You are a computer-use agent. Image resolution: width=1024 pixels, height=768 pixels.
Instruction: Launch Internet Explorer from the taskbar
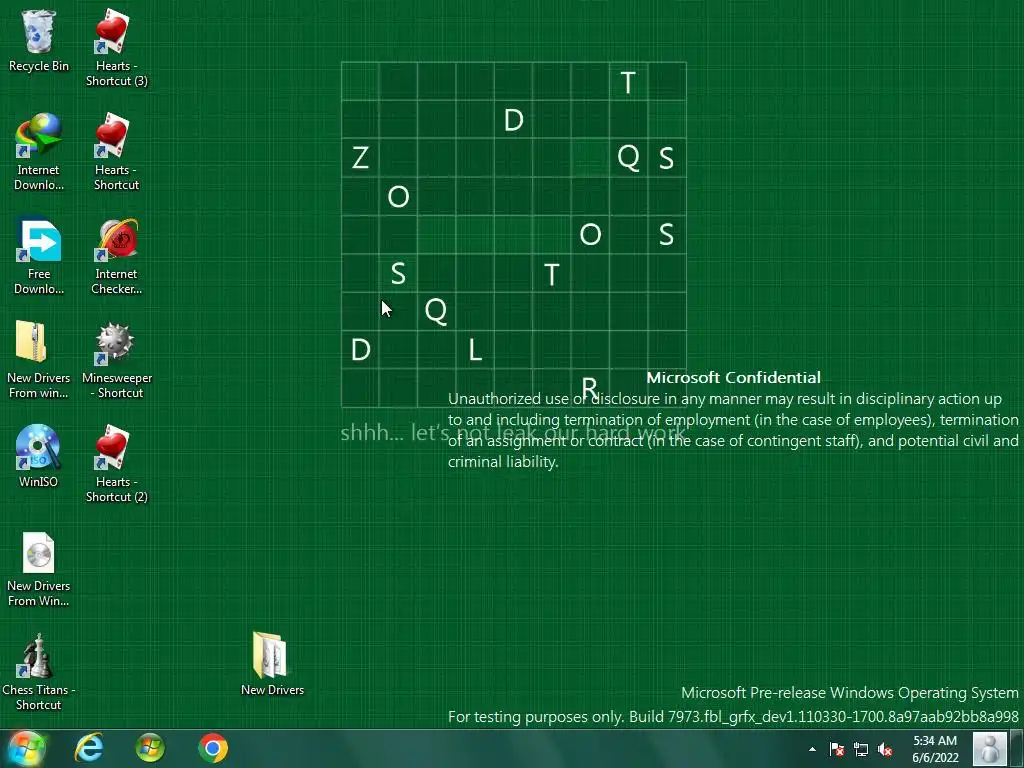coord(89,748)
